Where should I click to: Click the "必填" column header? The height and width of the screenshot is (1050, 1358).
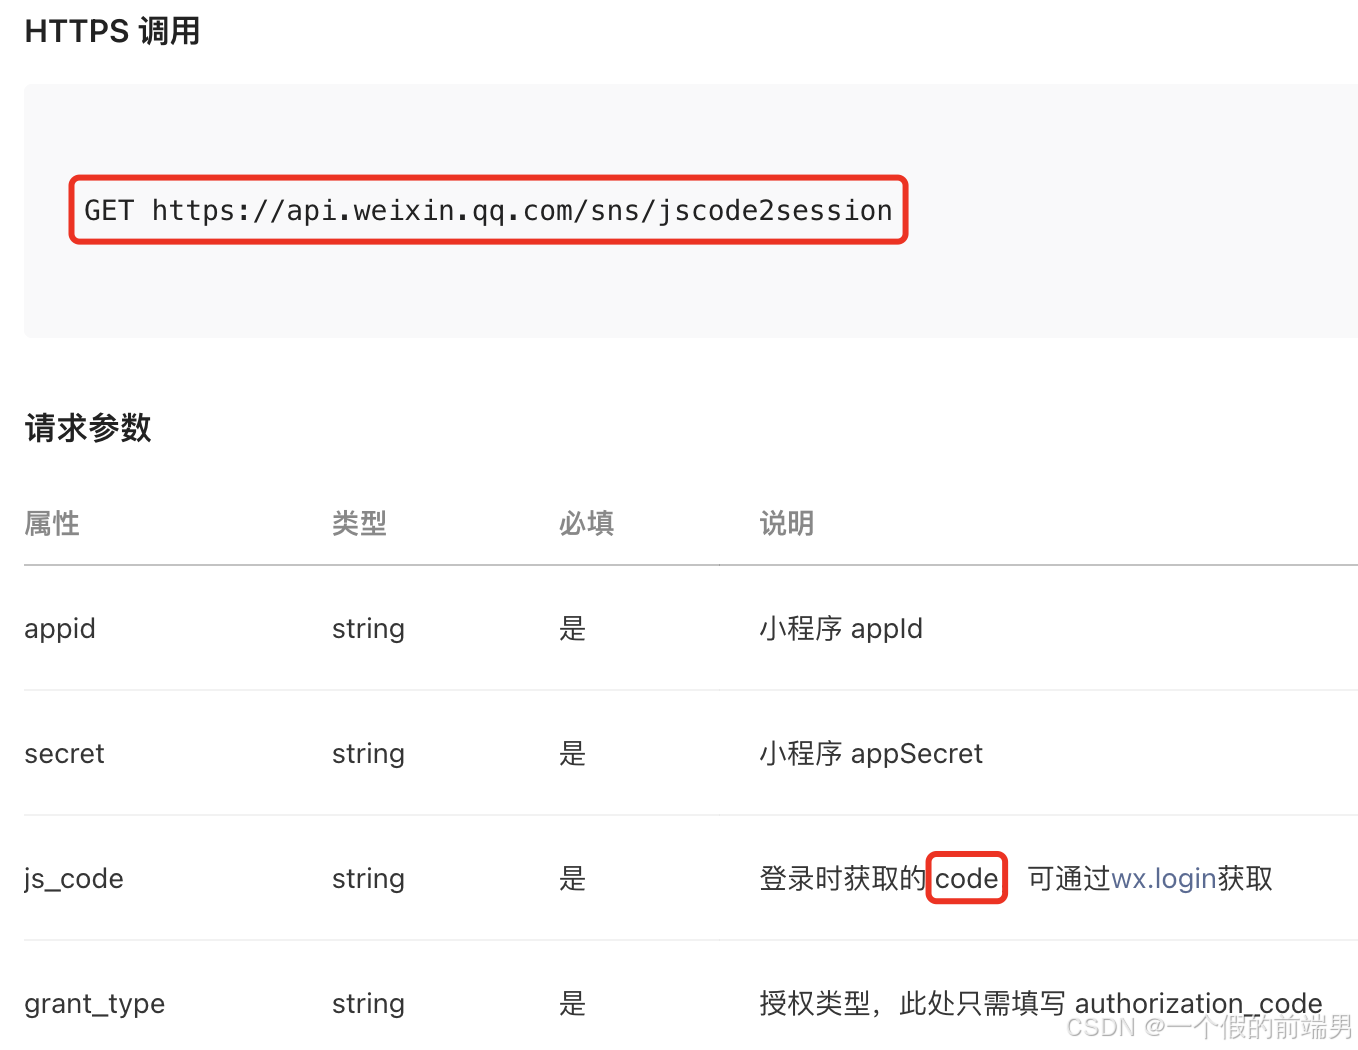(586, 523)
